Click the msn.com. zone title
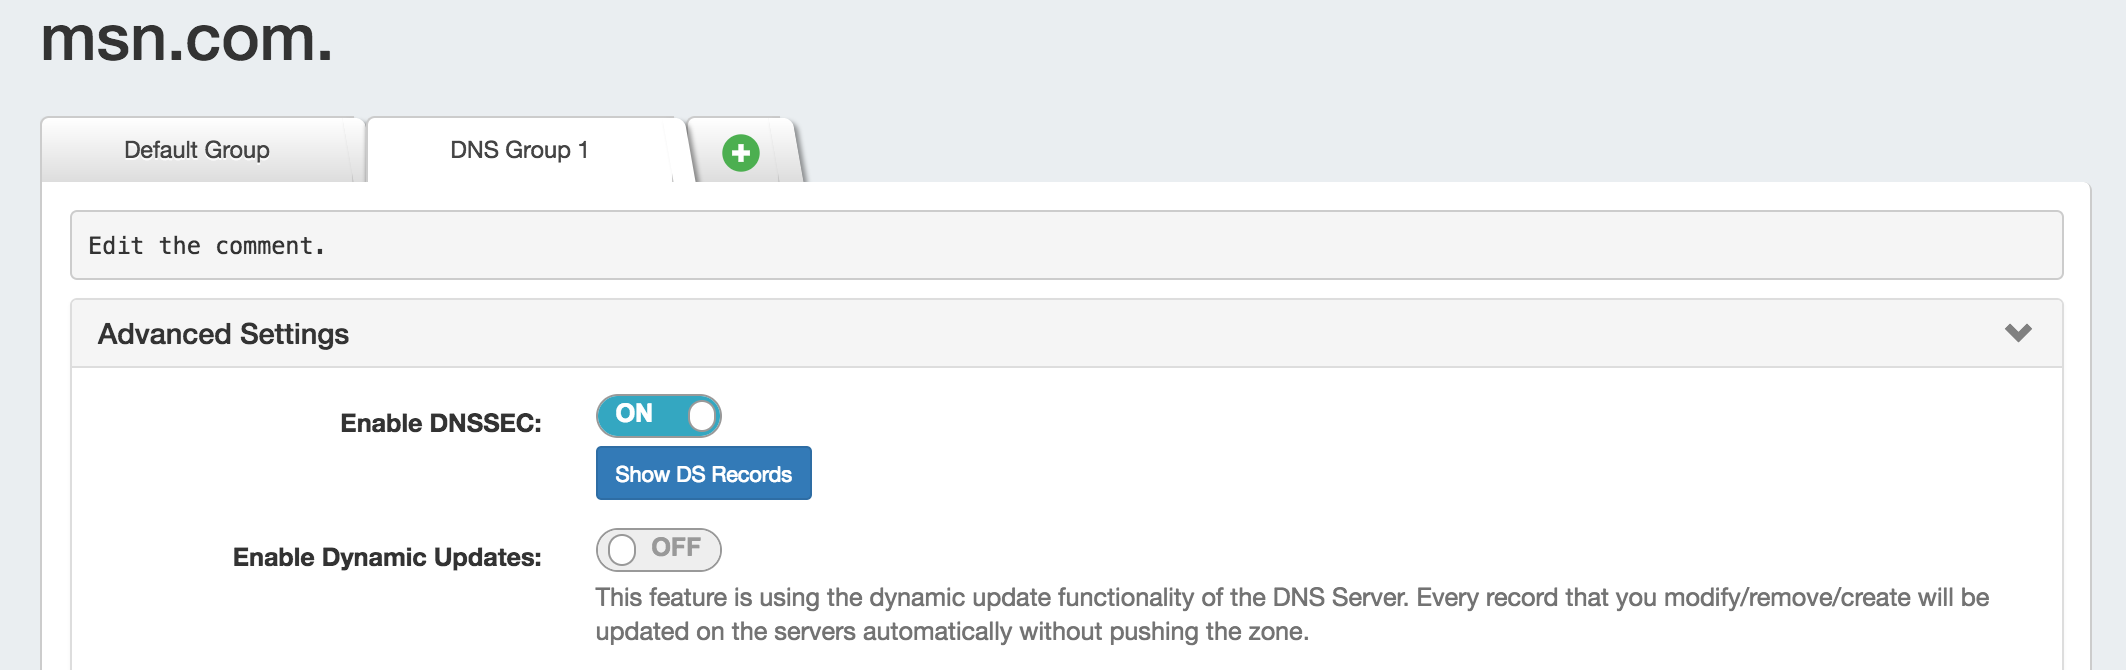The image size is (2126, 670). (x=187, y=40)
